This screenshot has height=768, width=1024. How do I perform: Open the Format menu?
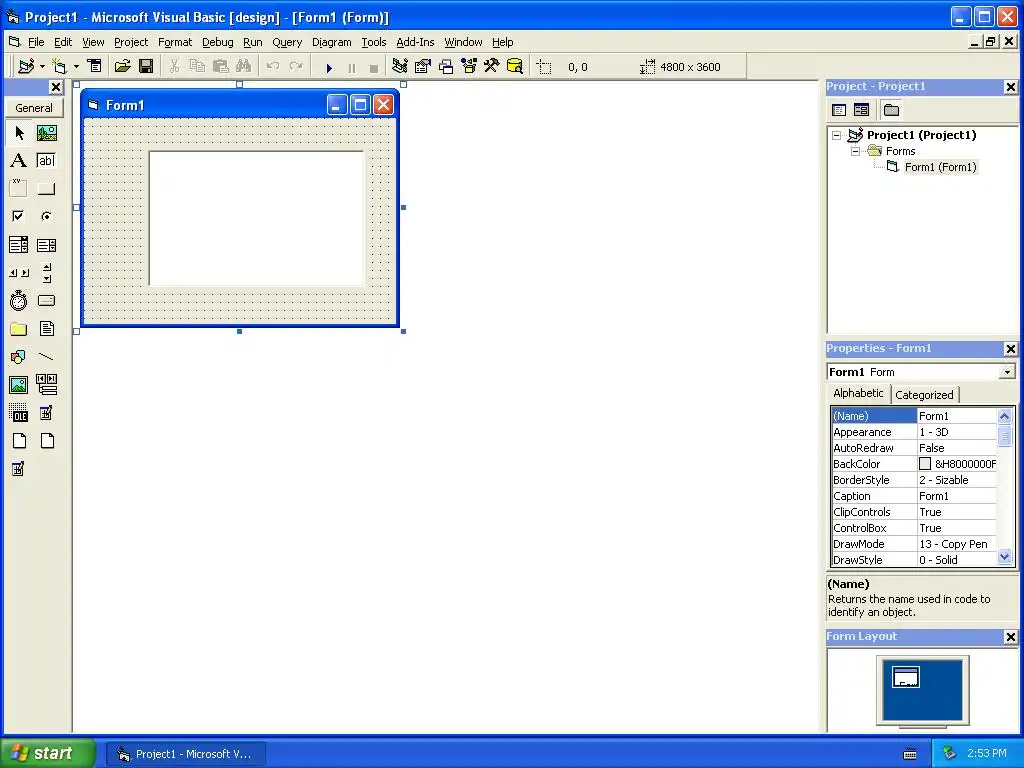click(175, 42)
